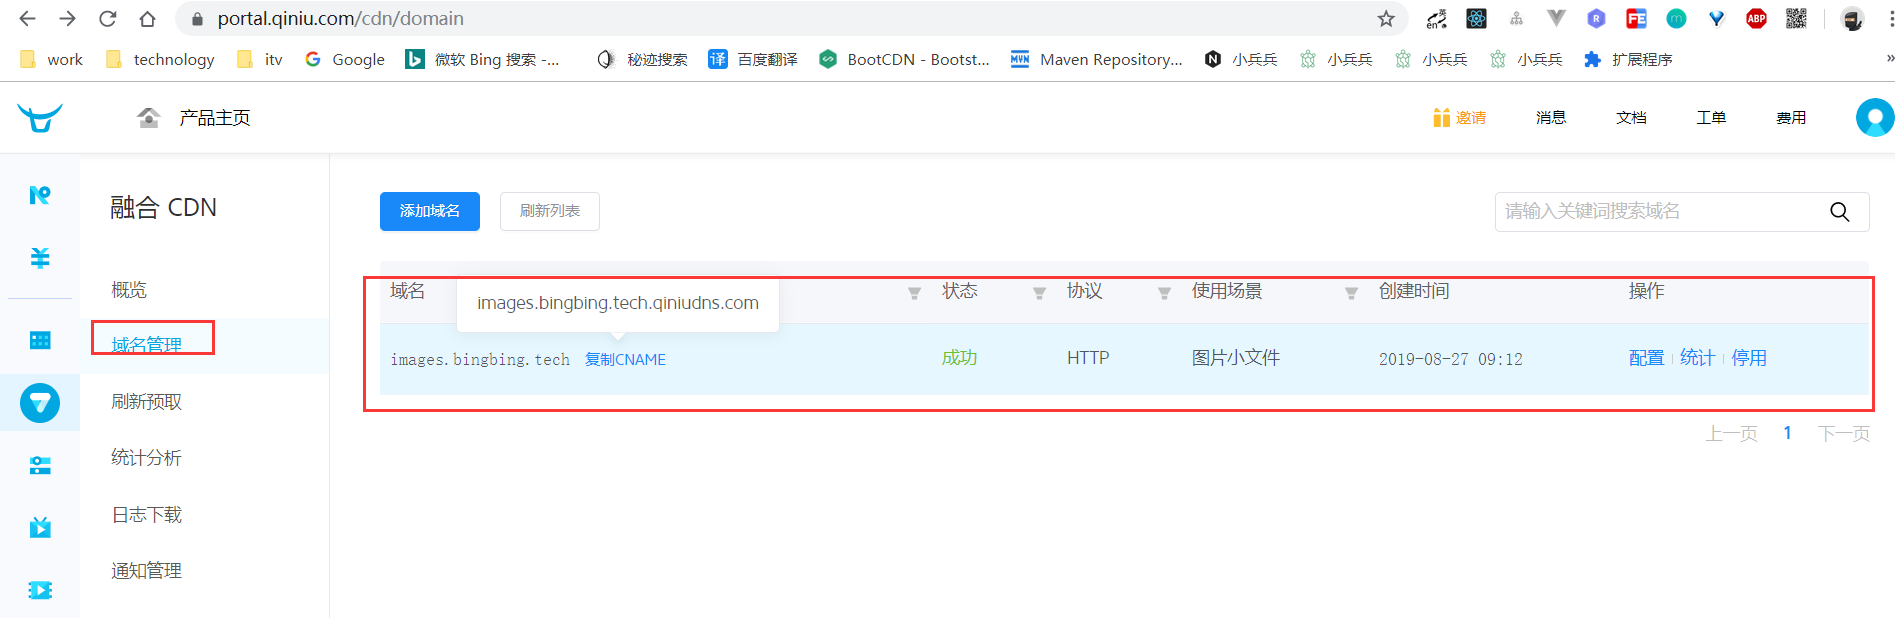The width and height of the screenshot is (1895, 618).
Task: Click the teal m circle extension
Action: click(x=1677, y=18)
